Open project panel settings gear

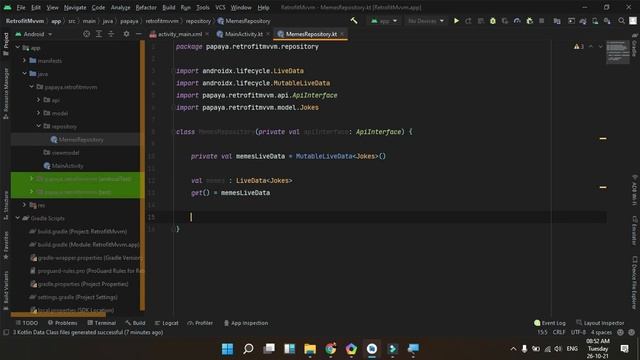[127, 34]
